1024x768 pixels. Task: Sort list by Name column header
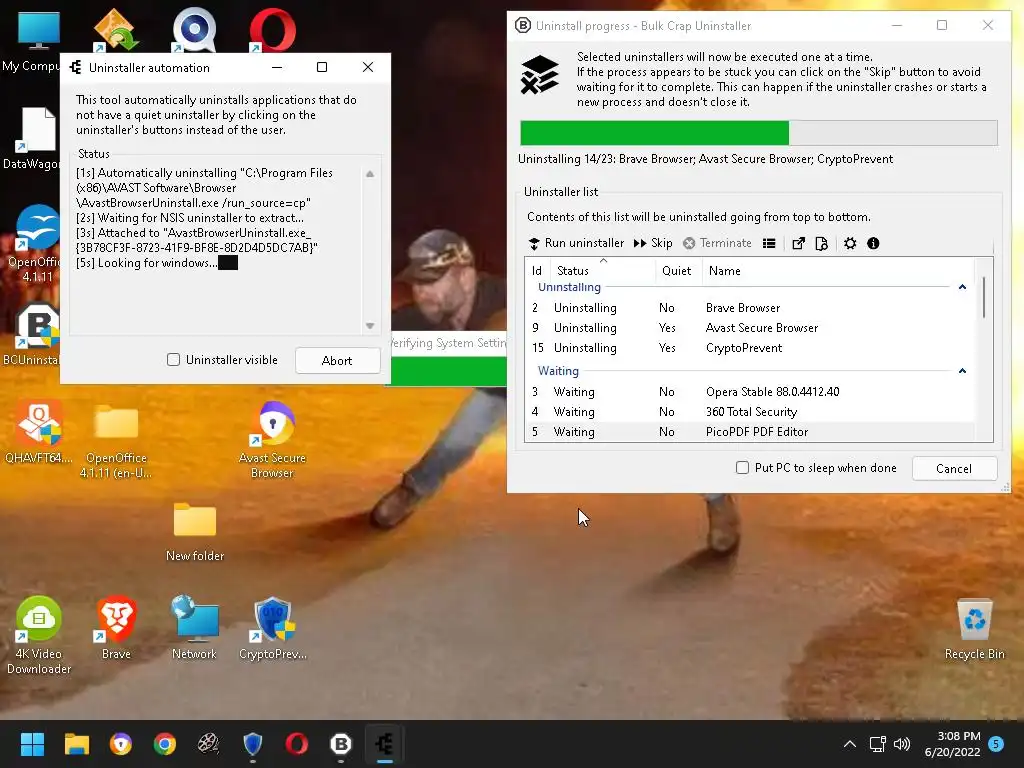[x=838, y=270]
